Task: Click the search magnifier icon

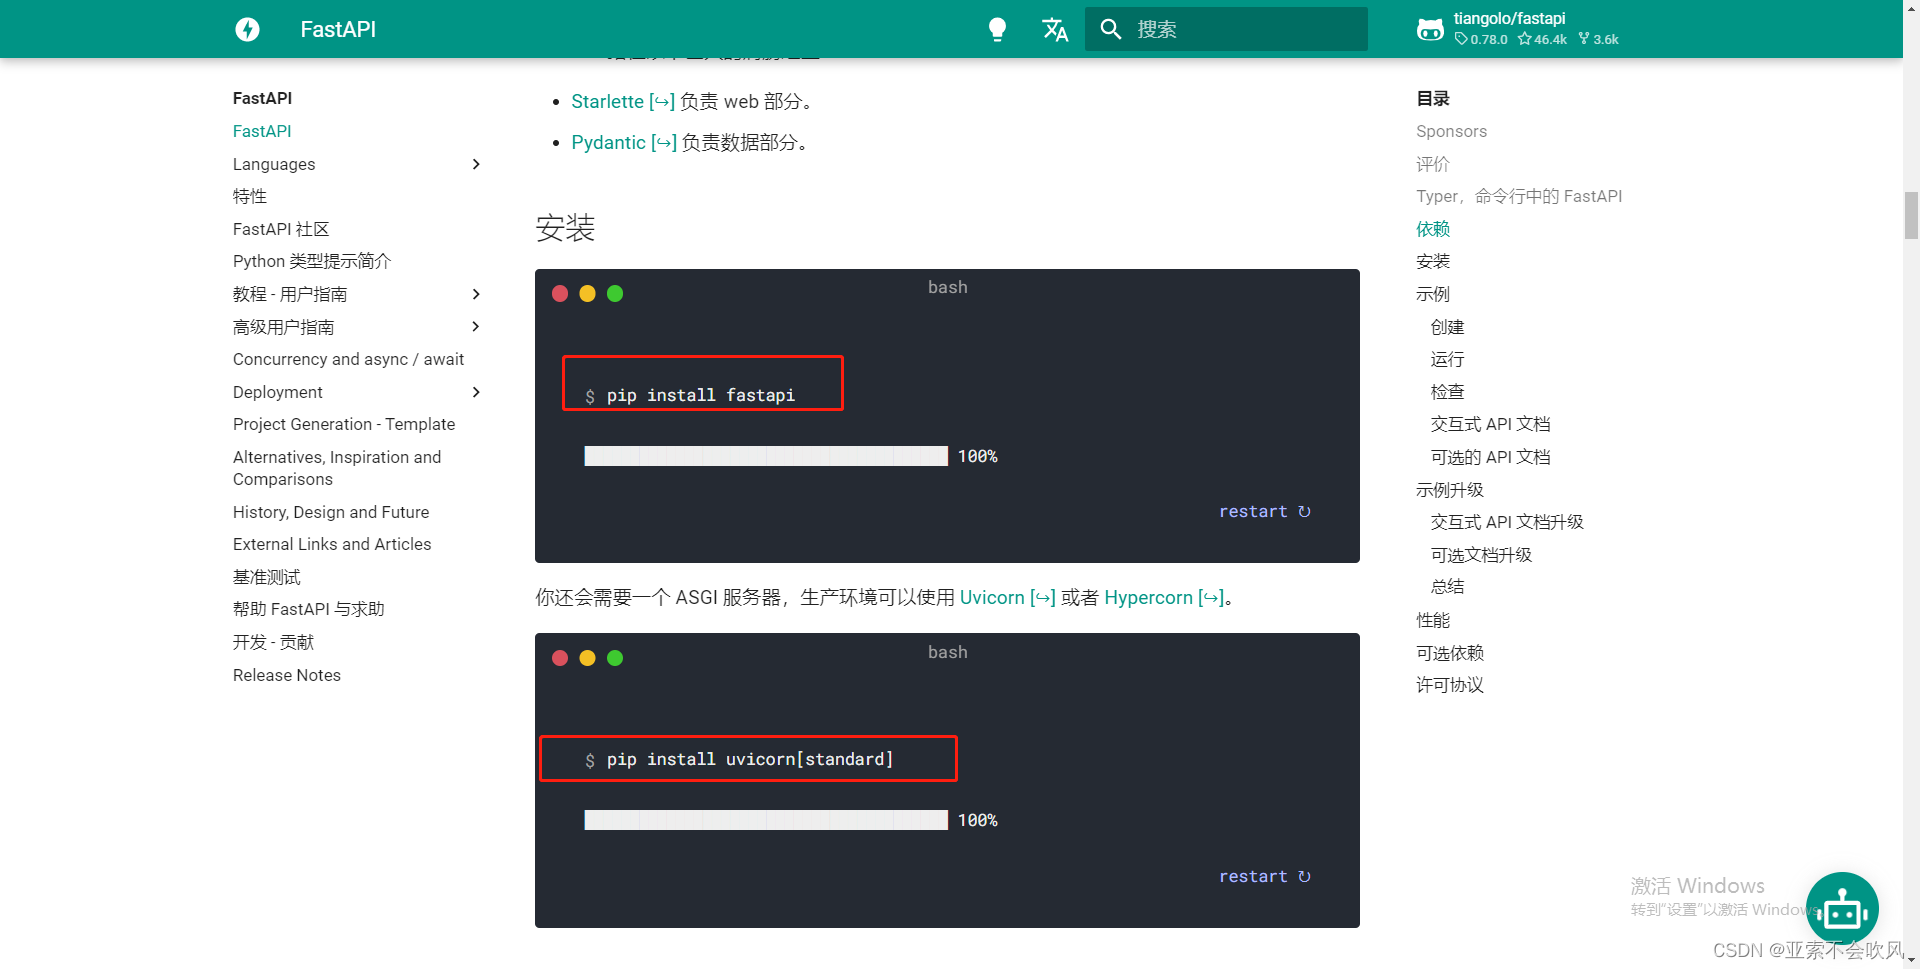Action: [x=1111, y=29]
